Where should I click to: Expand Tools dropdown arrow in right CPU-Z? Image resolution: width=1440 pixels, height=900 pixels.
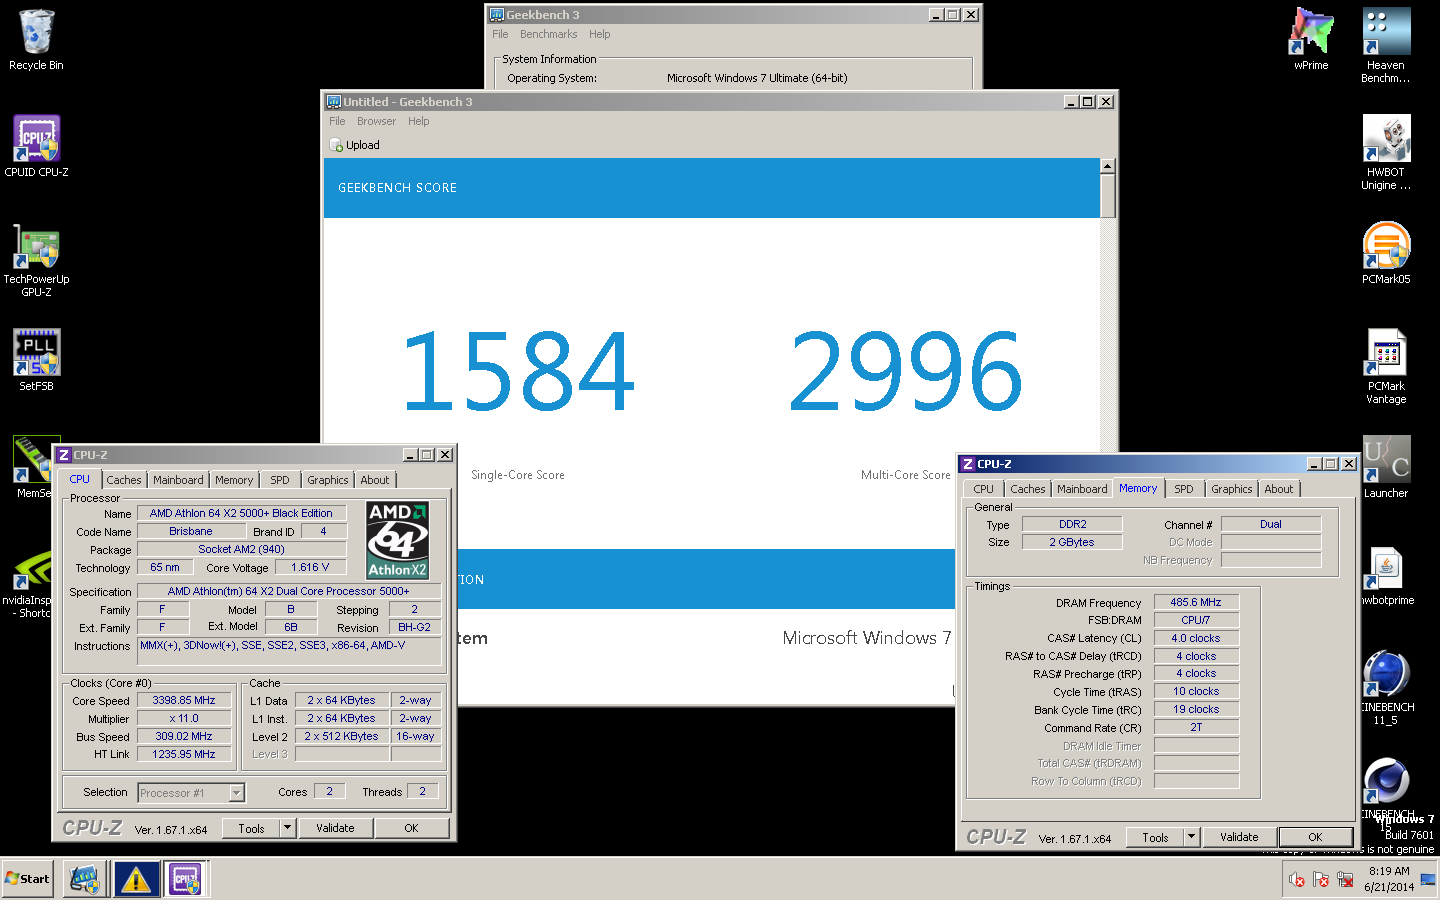pyautogui.click(x=1191, y=837)
